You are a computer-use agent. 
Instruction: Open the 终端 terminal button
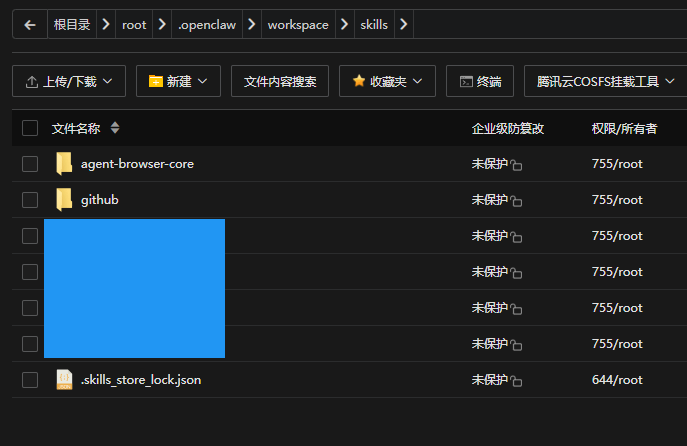(x=480, y=81)
